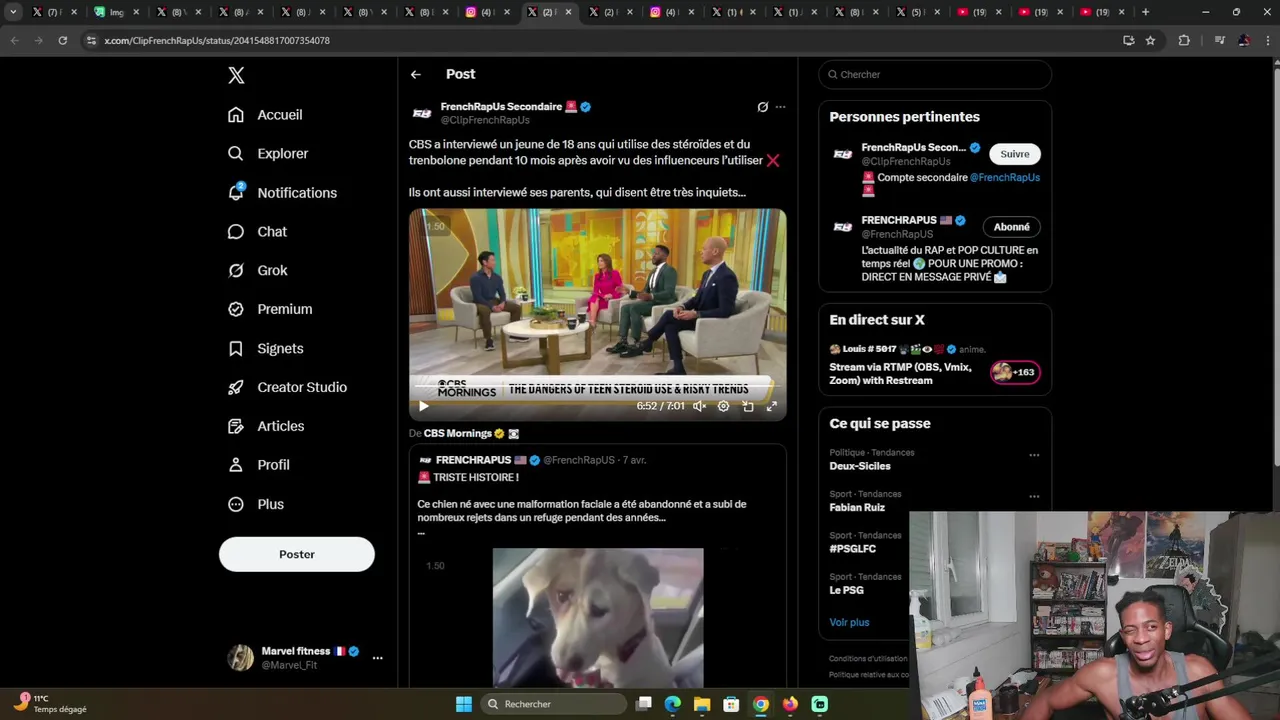The width and height of the screenshot is (1280, 720).
Task: Open @FrenchRapUs mention link
Action: (x=1005, y=178)
